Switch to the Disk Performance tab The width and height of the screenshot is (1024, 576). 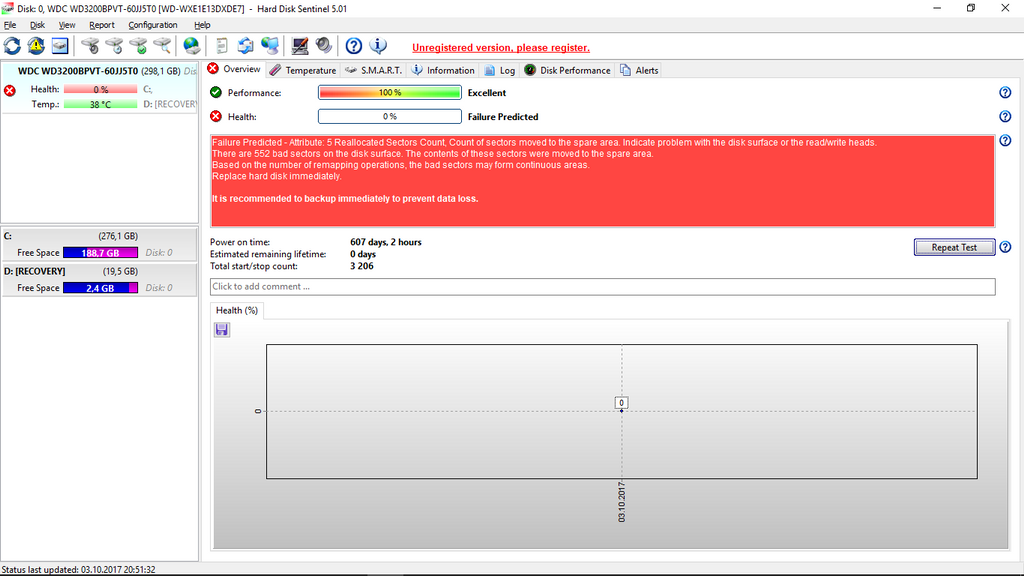click(x=568, y=71)
